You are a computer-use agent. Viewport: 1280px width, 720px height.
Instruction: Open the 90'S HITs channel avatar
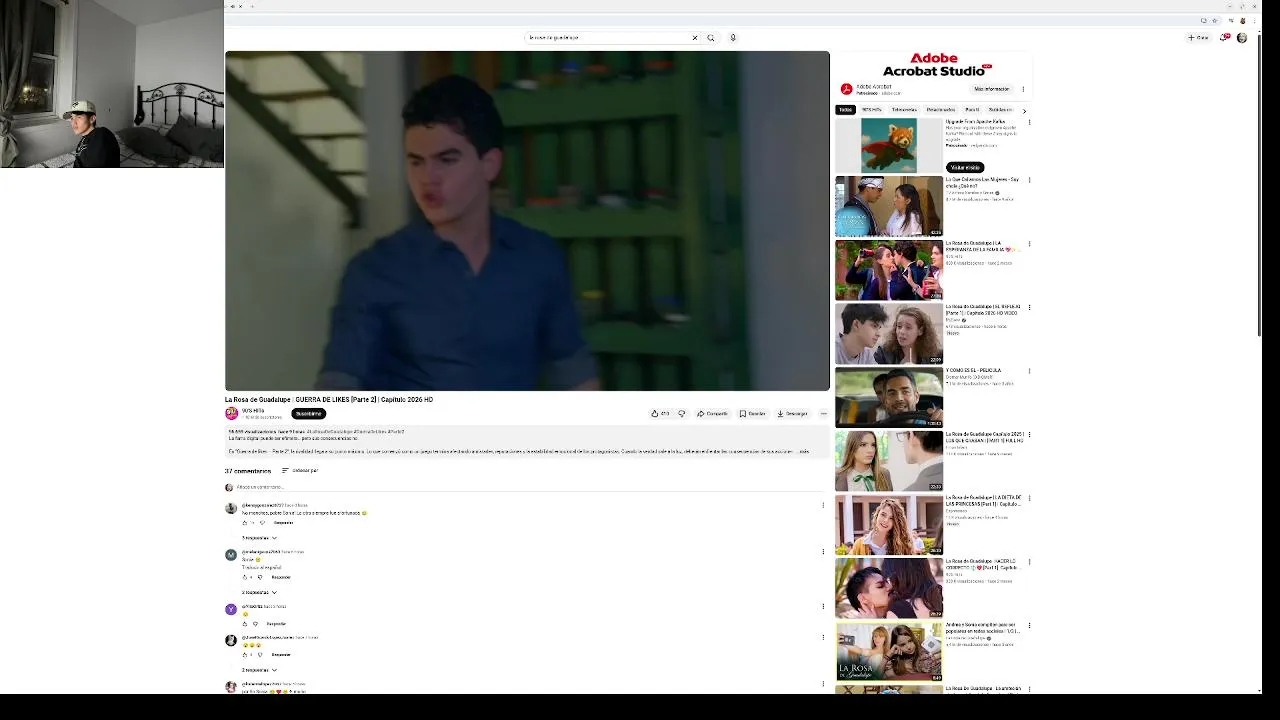pyautogui.click(x=231, y=413)
